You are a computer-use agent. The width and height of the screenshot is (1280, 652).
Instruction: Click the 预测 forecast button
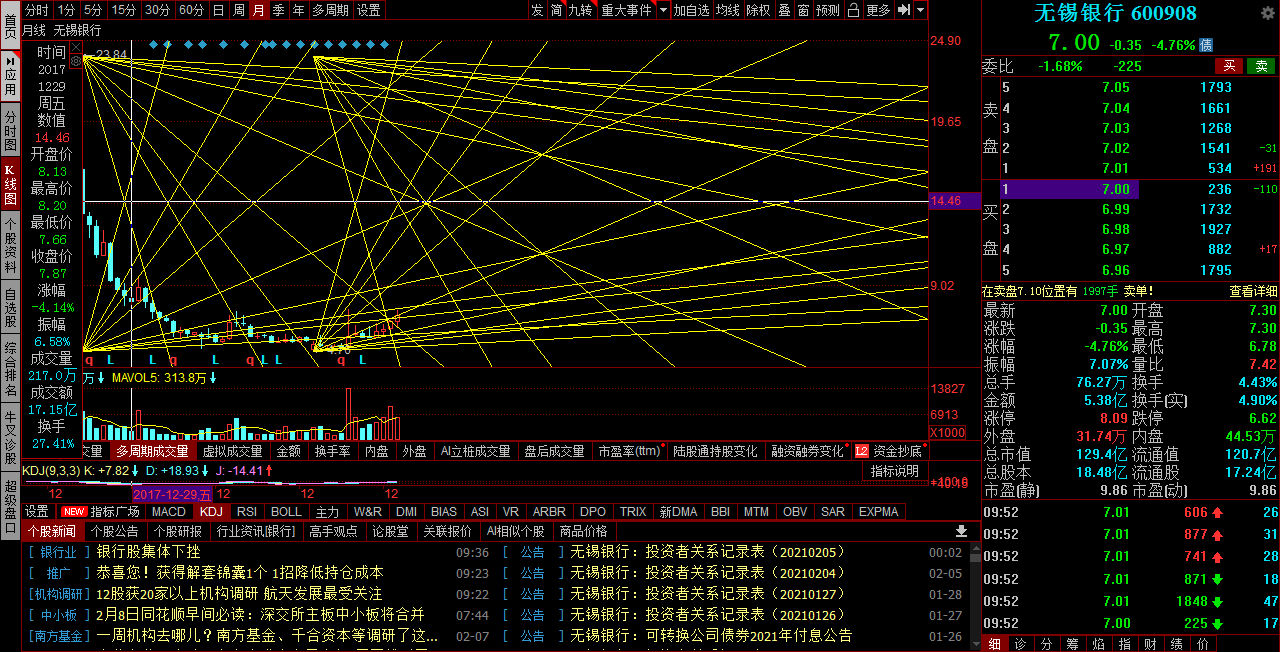(x=828, y=10)
